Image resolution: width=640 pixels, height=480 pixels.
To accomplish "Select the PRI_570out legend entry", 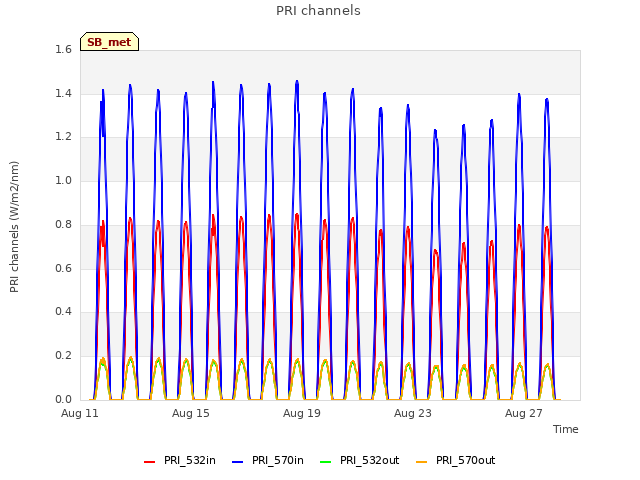I will (455, 460).
